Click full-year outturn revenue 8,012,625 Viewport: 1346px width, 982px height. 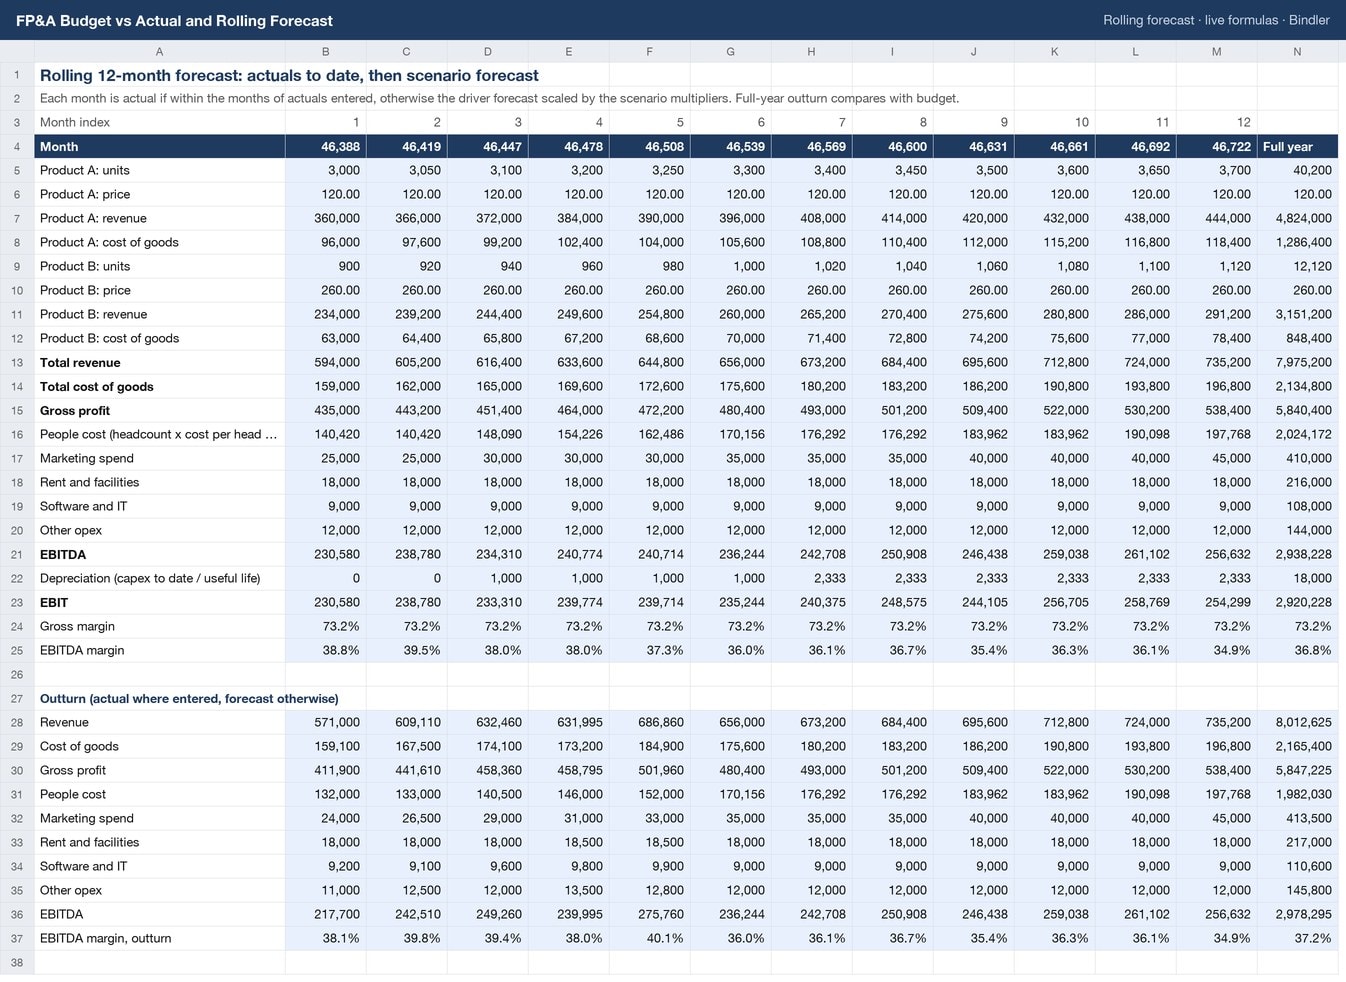coord(1297,722)
